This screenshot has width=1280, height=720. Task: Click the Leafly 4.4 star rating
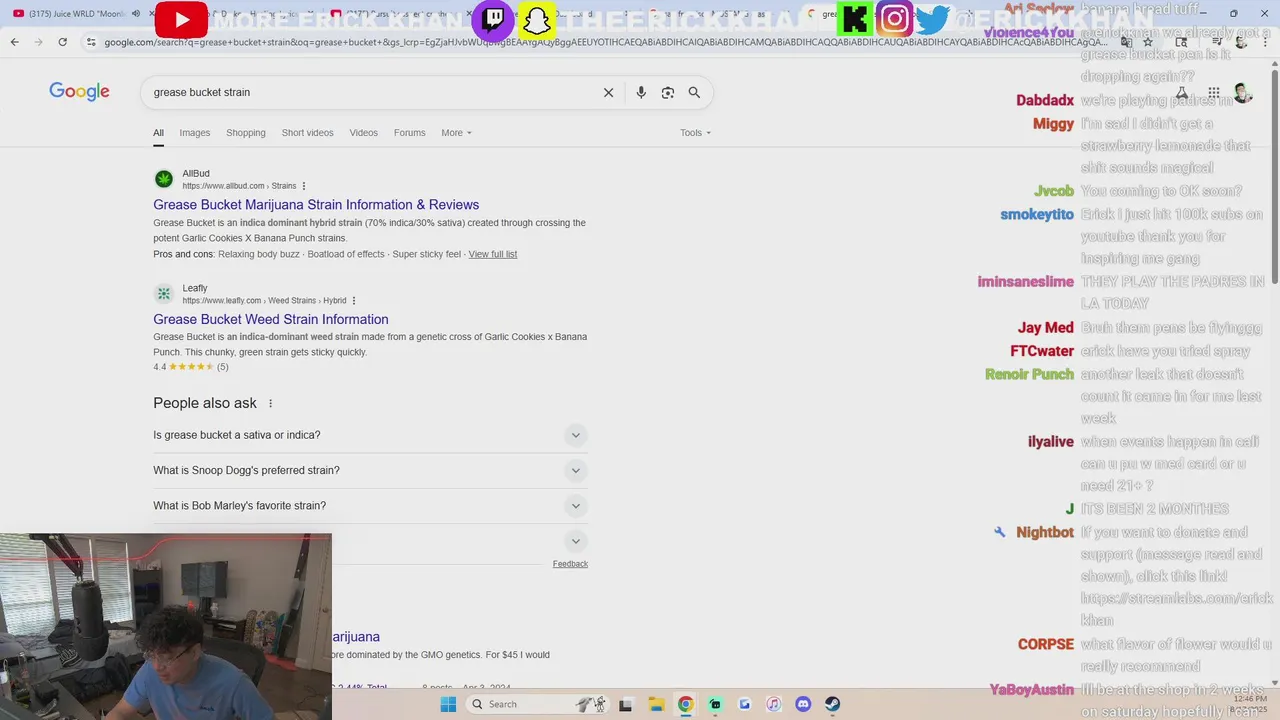pyautogui.click(x=191, y=367)
